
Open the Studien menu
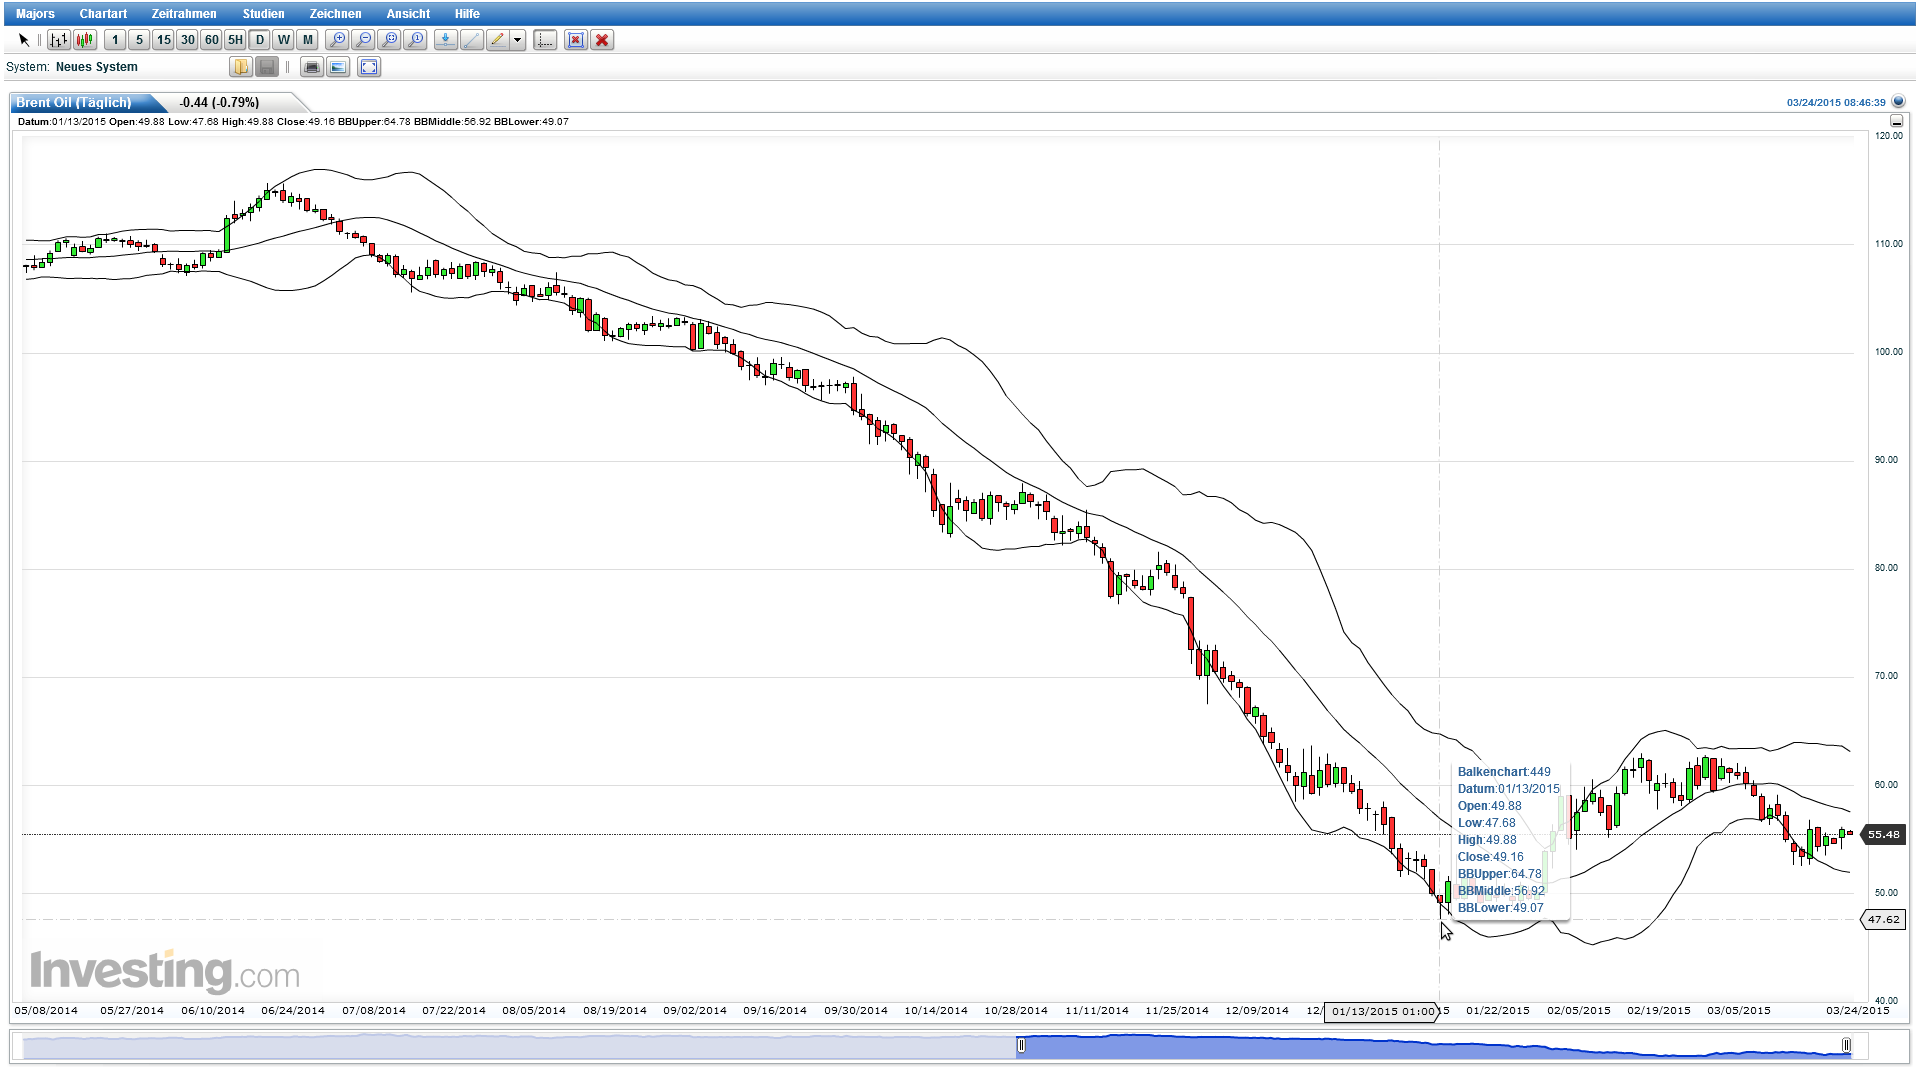(263, 13)
